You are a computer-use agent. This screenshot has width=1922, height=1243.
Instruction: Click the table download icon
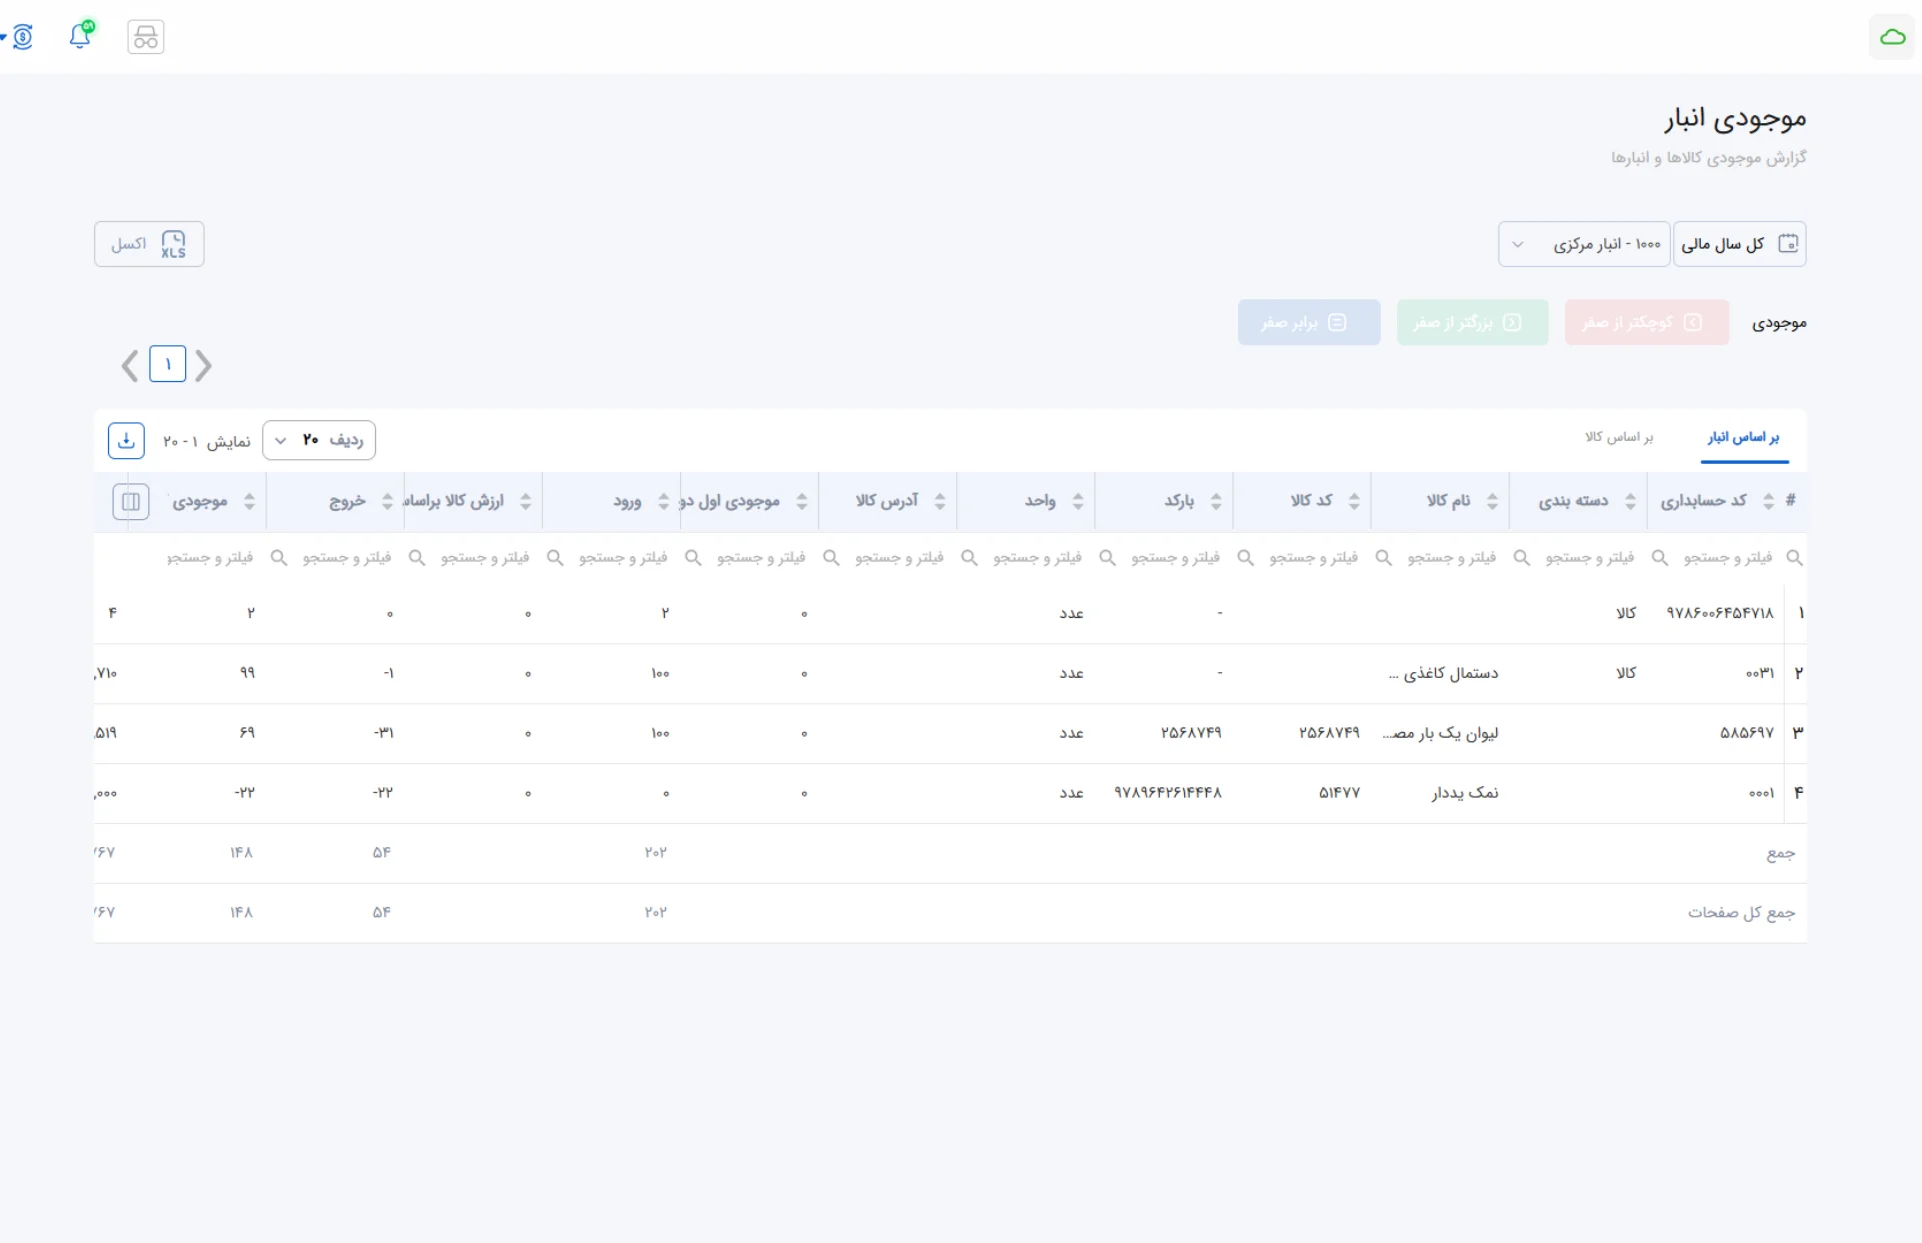(x=126, y=440)
